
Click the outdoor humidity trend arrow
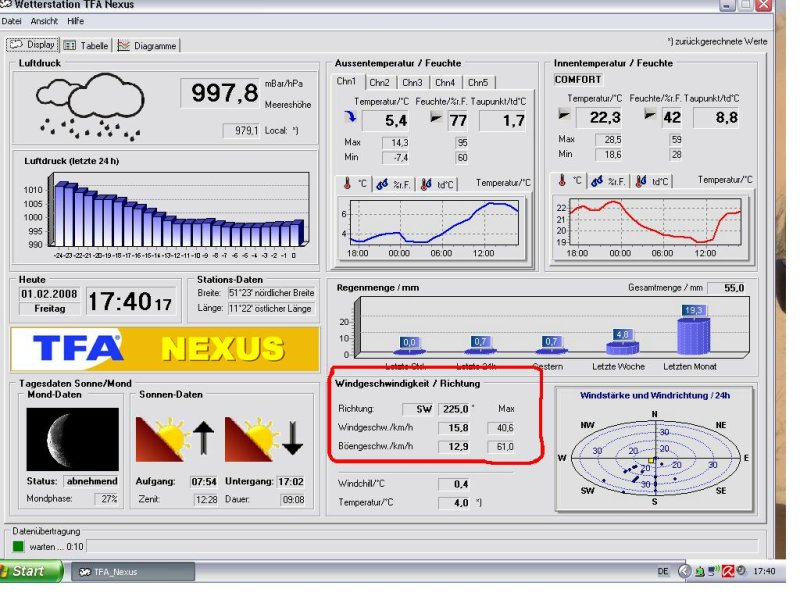pos(435,118)
